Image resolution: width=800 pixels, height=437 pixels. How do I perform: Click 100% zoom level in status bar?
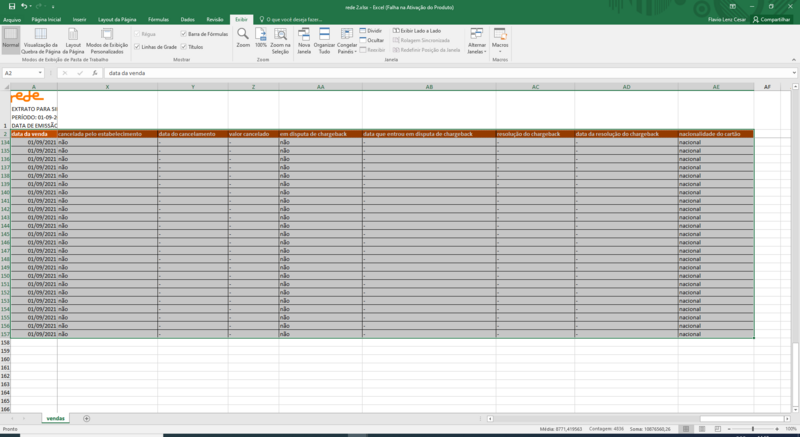[x=791, y=429]
